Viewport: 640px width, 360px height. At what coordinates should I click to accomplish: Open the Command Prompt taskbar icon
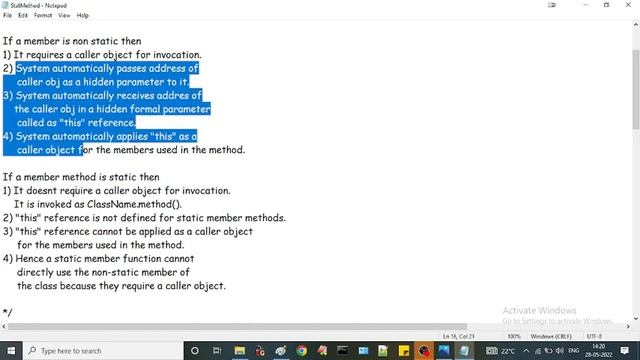click(x=342, y=351)
